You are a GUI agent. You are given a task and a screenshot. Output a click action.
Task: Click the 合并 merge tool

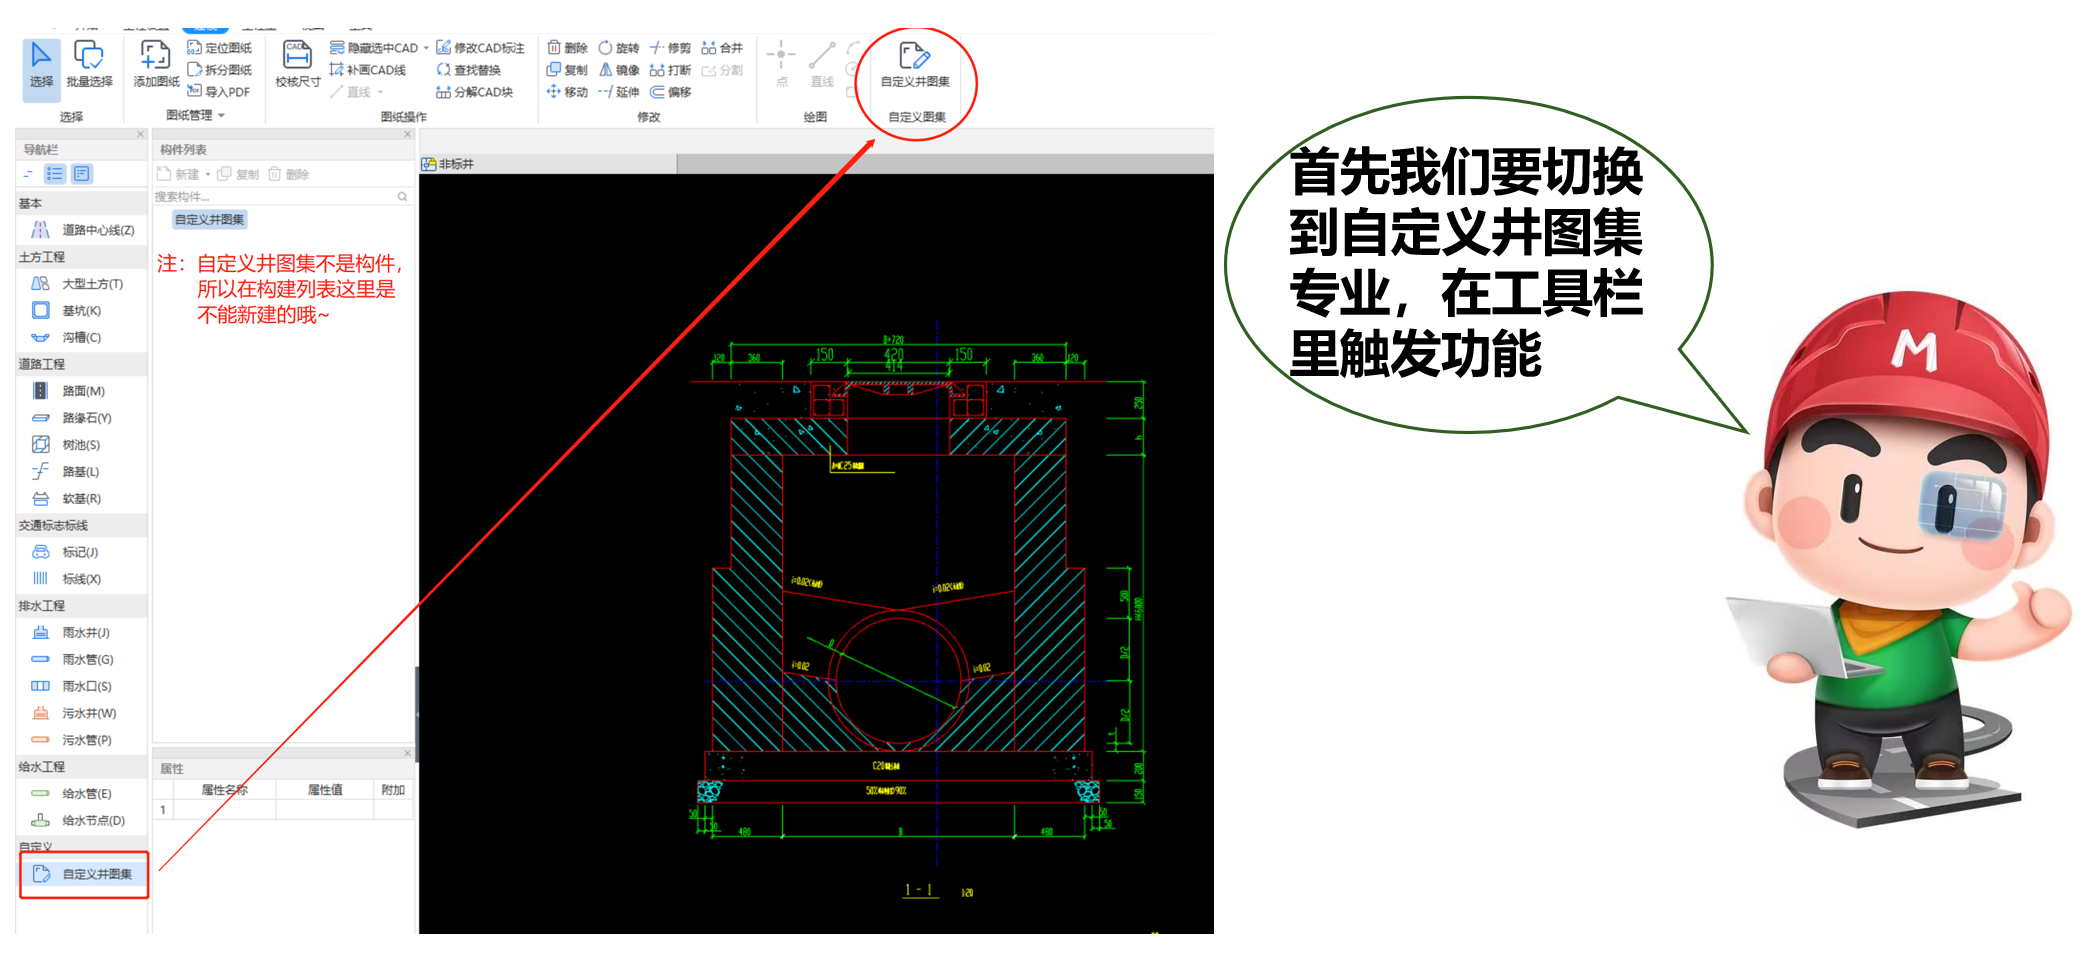click(x=722, y=48)
